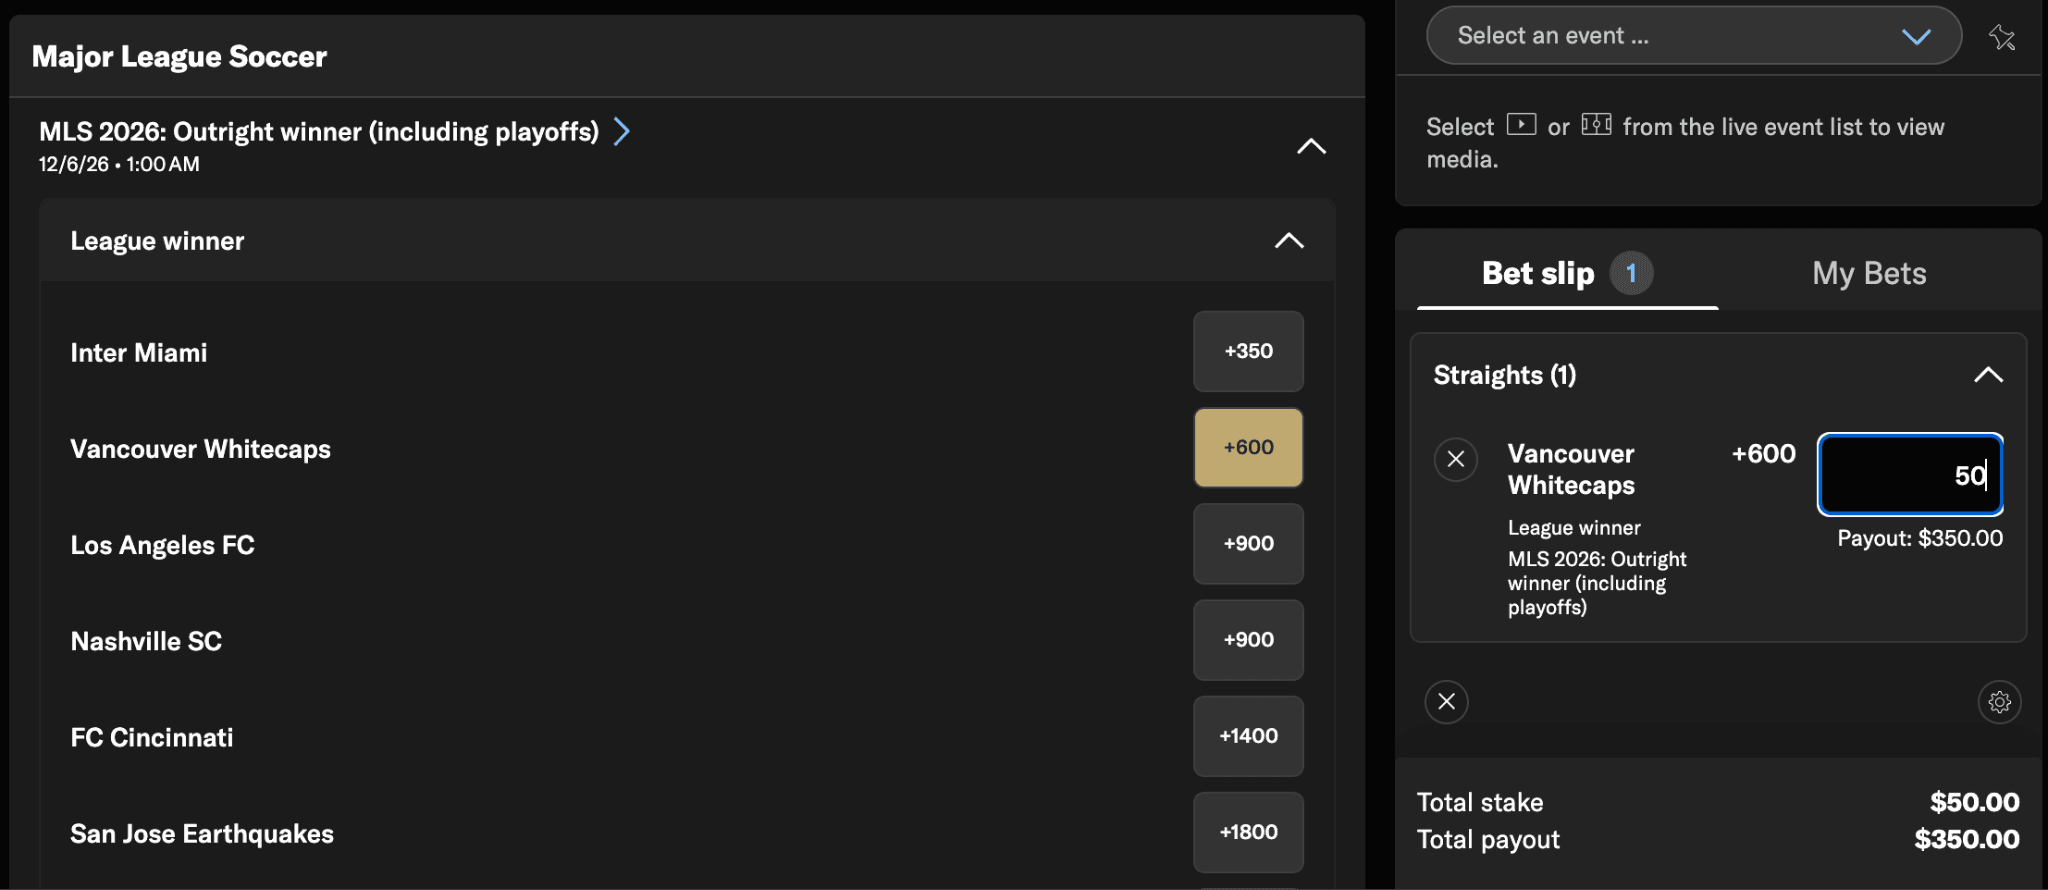Click the League winner label in bet slip
The width and height of the screenshot is (2048, 890).
pyautogui.click(x=1574, y=528)
